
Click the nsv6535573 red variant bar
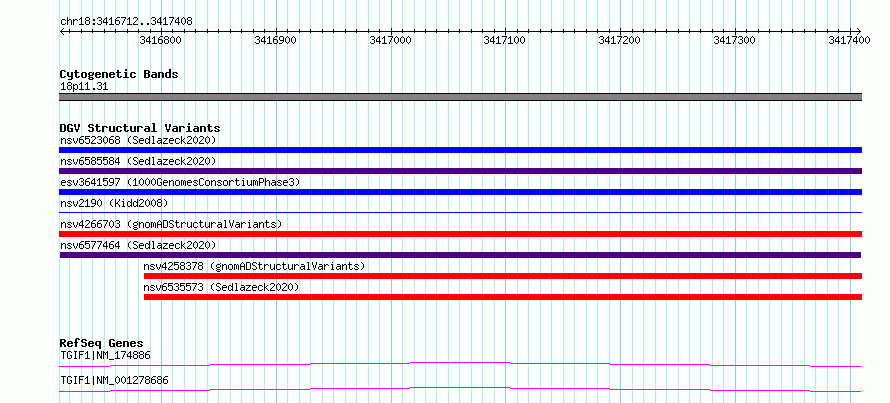(x=503, y=297)
